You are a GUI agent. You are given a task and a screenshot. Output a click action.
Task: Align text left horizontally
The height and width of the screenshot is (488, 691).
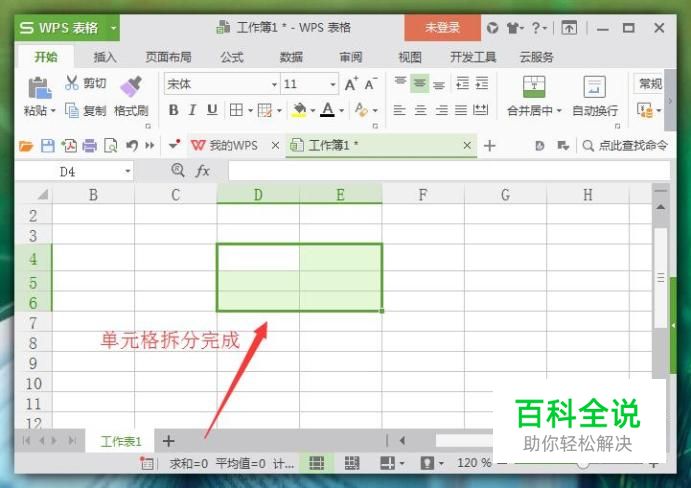399,110
